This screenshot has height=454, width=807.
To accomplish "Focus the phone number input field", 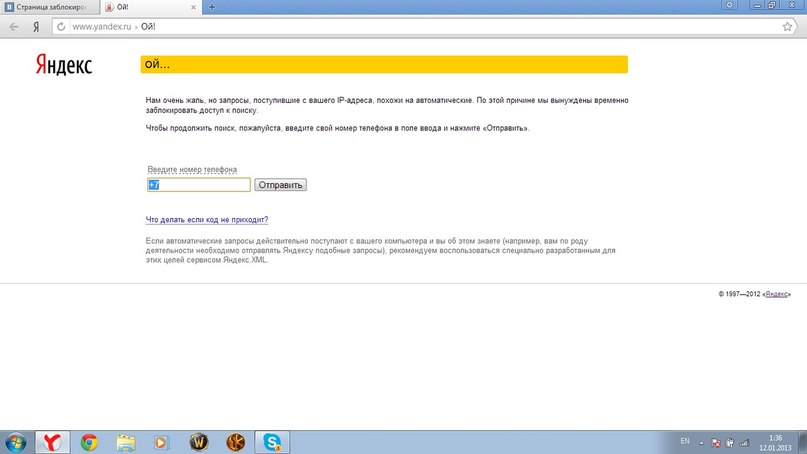I will pos(199,185).
